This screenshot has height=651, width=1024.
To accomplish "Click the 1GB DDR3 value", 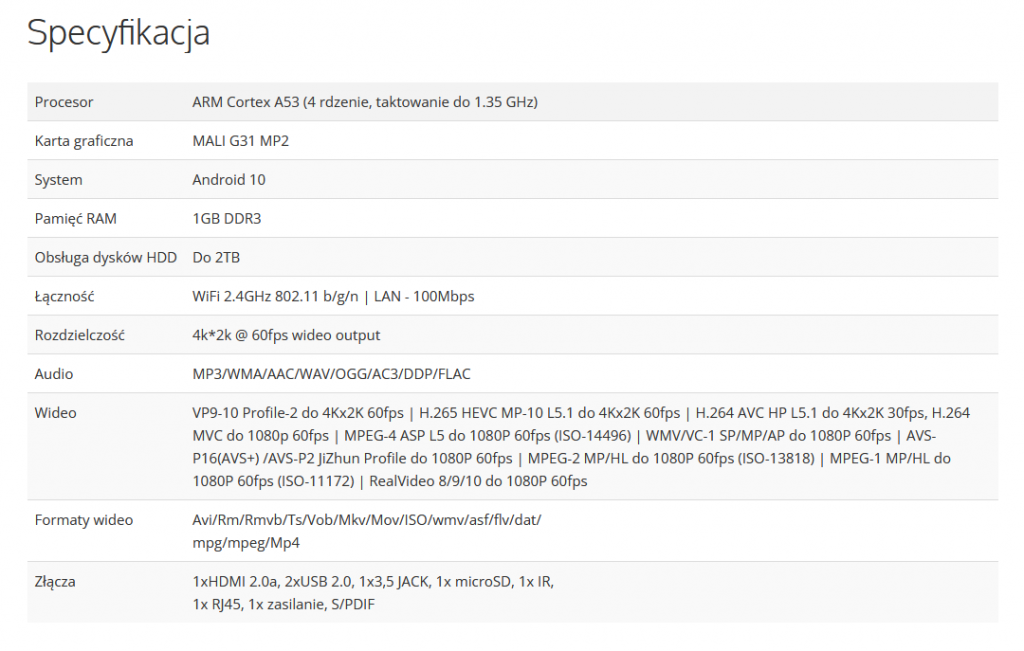I will [x=227, y=219].
